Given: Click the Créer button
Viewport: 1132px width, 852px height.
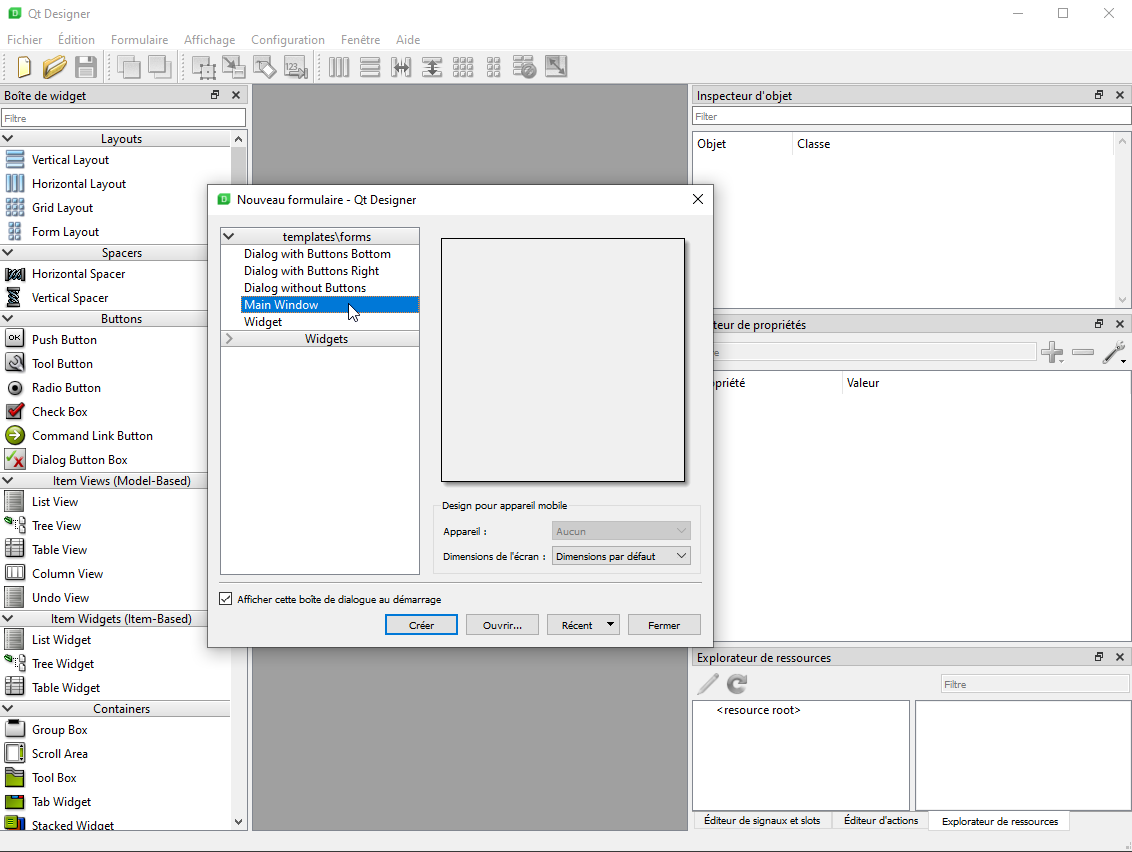Looking at the screenshot, I should [422, 625].
